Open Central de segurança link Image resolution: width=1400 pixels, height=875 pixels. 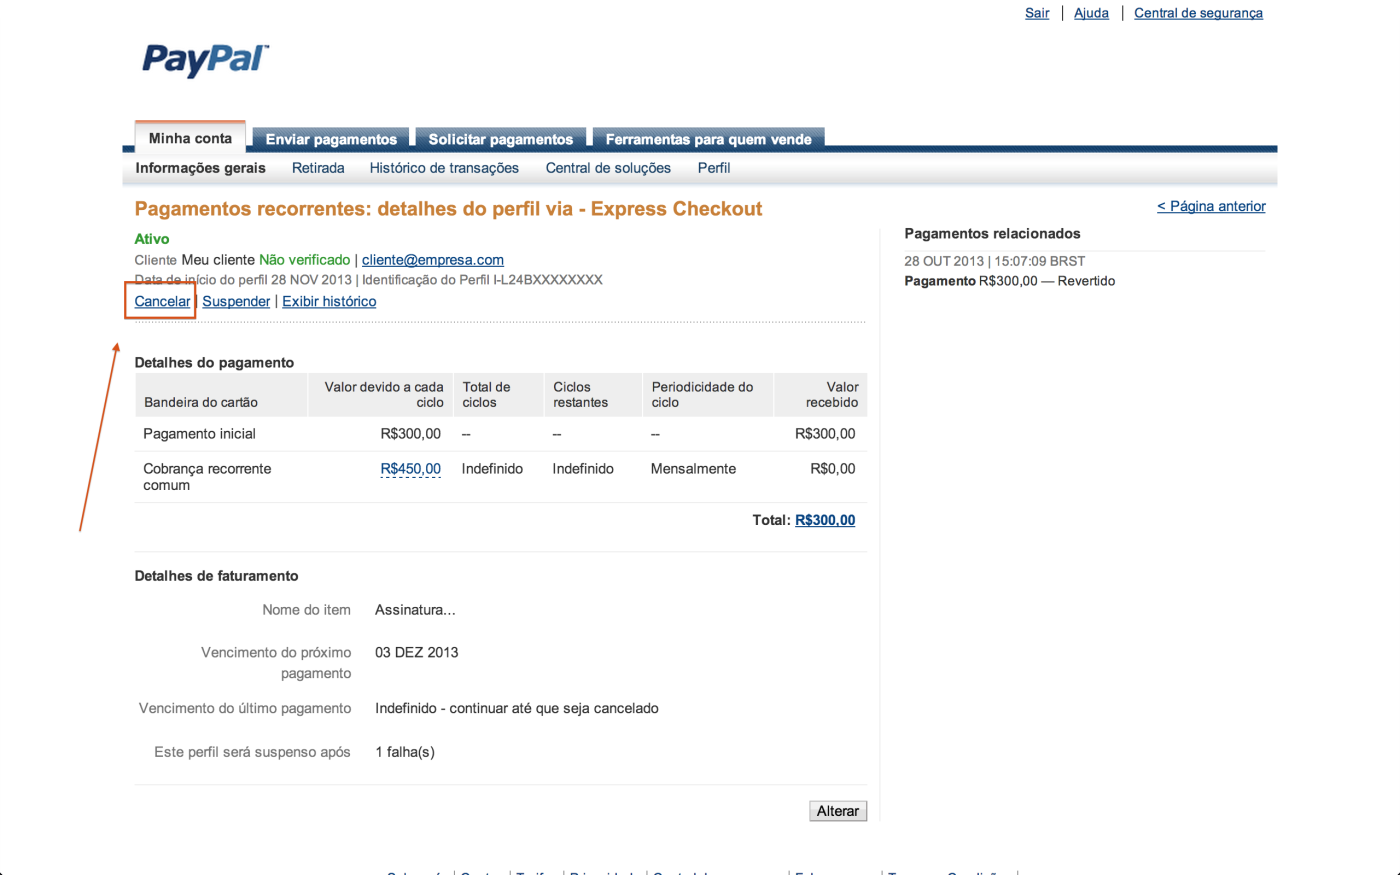pos(1198,13)
